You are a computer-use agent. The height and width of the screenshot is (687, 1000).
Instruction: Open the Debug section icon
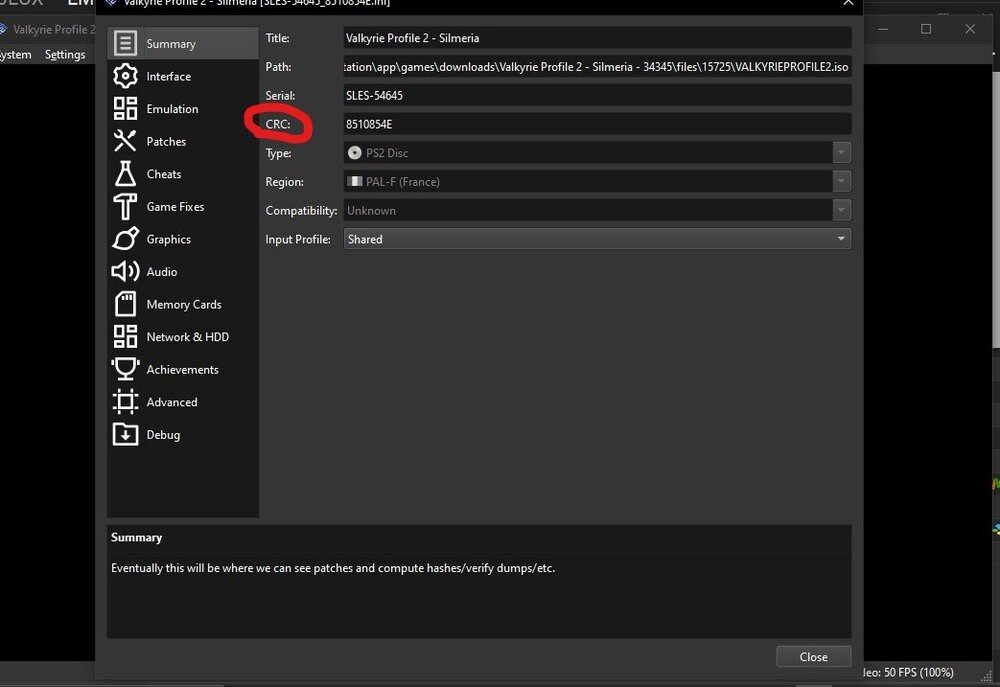(125, 434)
